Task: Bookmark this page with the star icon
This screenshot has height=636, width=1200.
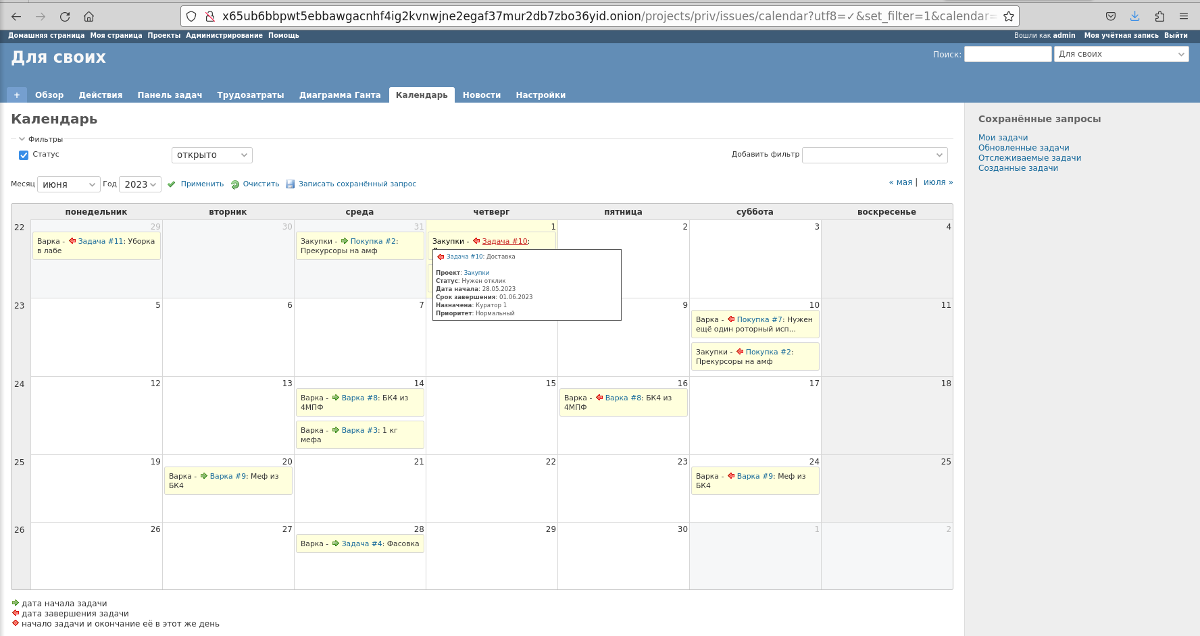Action: tap(1009, 16)
